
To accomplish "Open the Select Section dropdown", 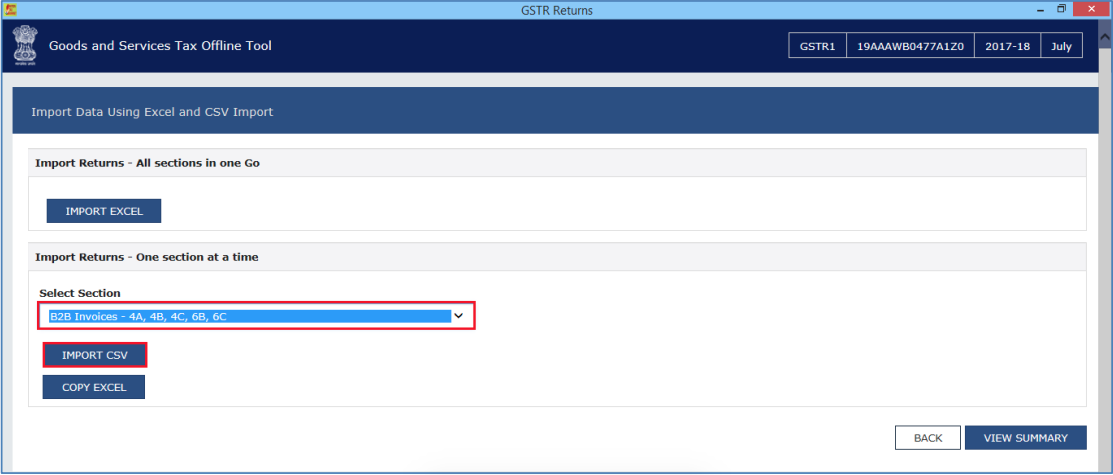I will pyautogui.click(x=256, y=316).
